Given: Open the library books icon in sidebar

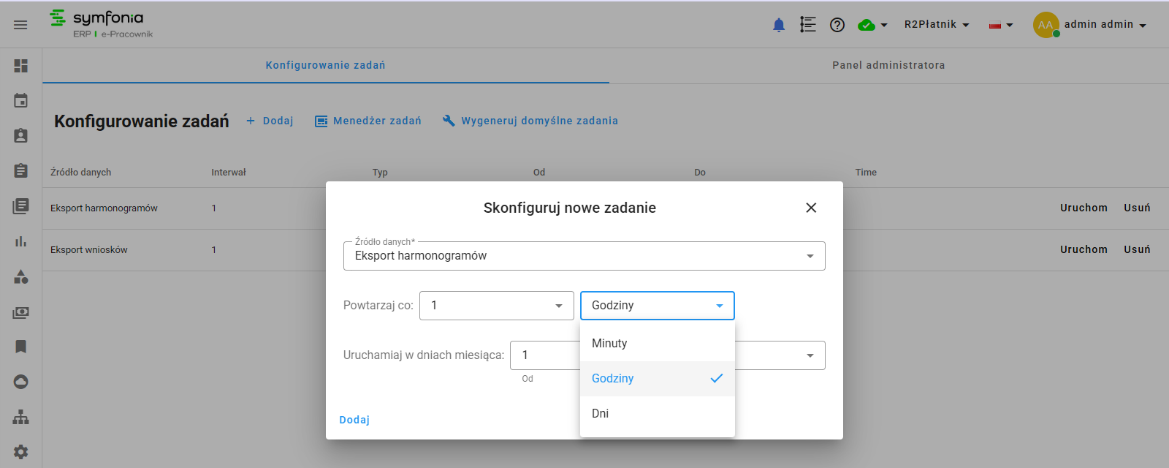Looking at the screenshot, I should click(x=21, y=206).
